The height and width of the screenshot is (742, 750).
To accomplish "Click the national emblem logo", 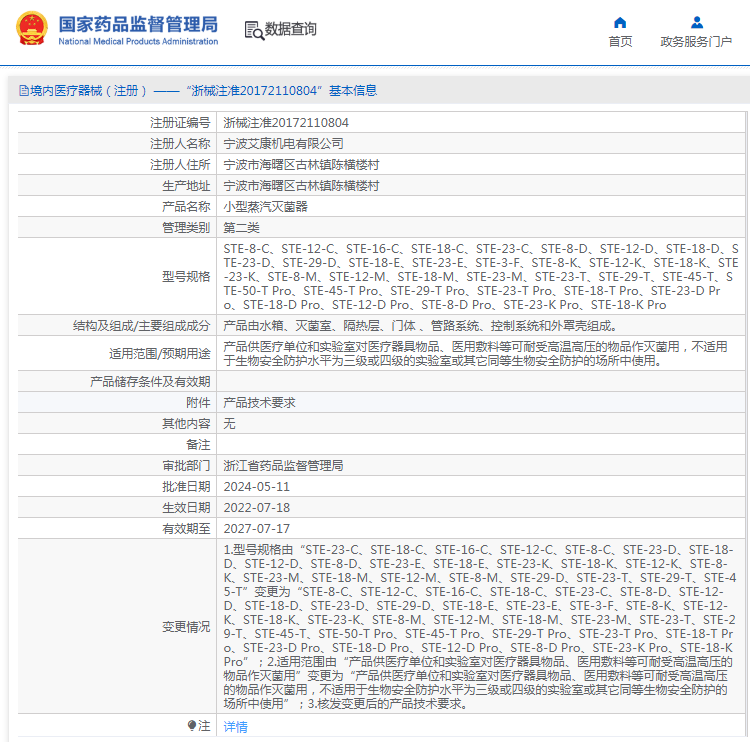I will click(32, 29).
